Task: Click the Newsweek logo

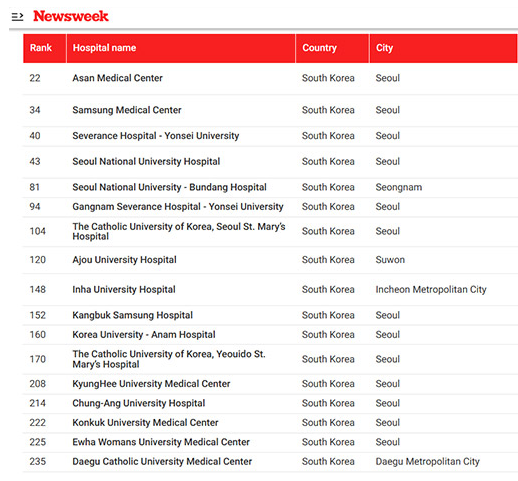Action: (71, 16)
